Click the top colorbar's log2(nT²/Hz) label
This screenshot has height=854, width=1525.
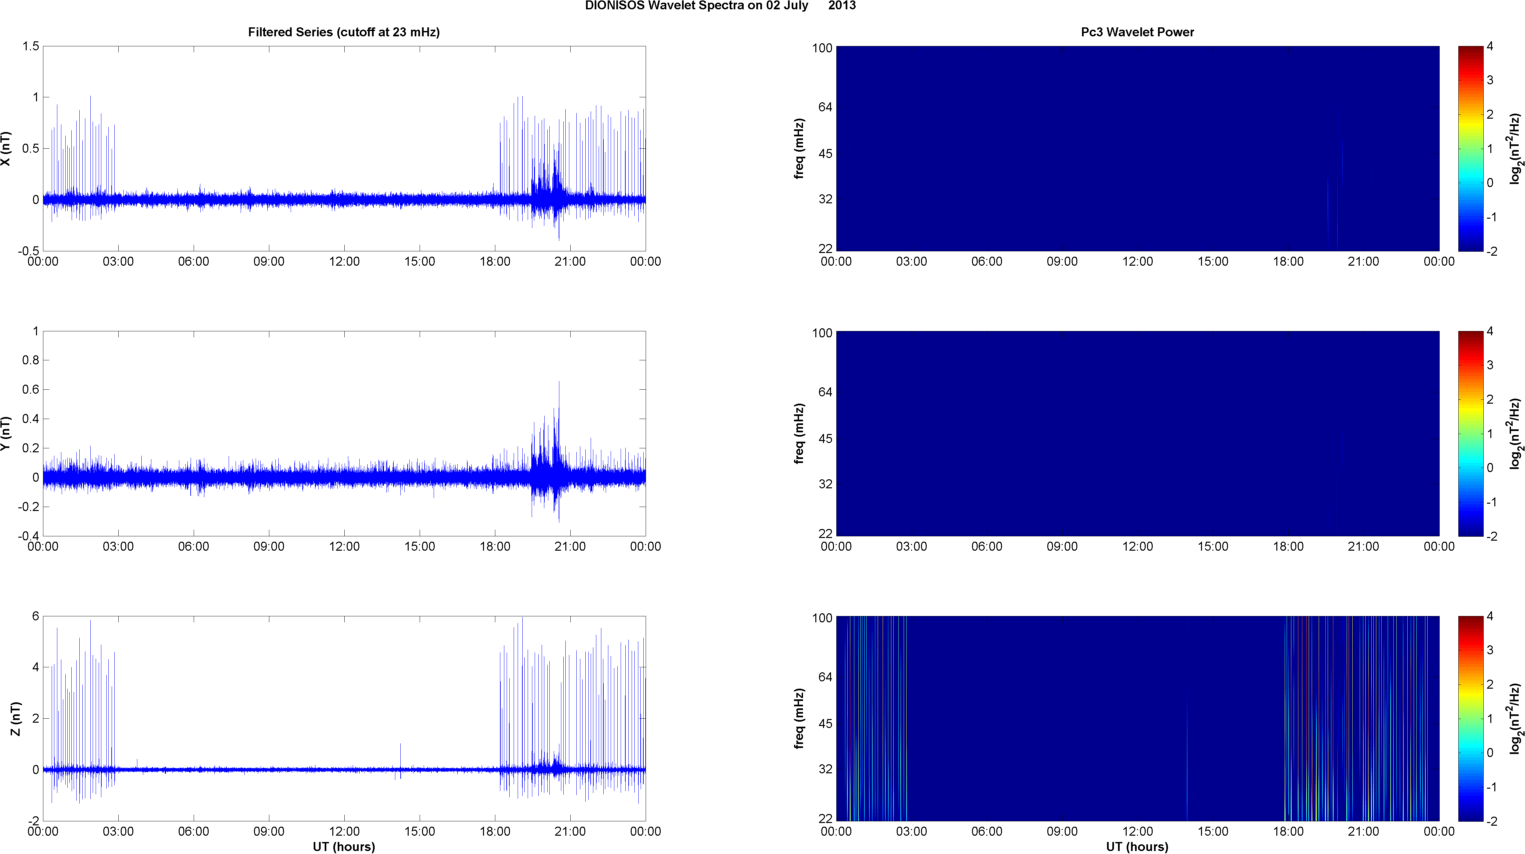tap(1516, 149)
